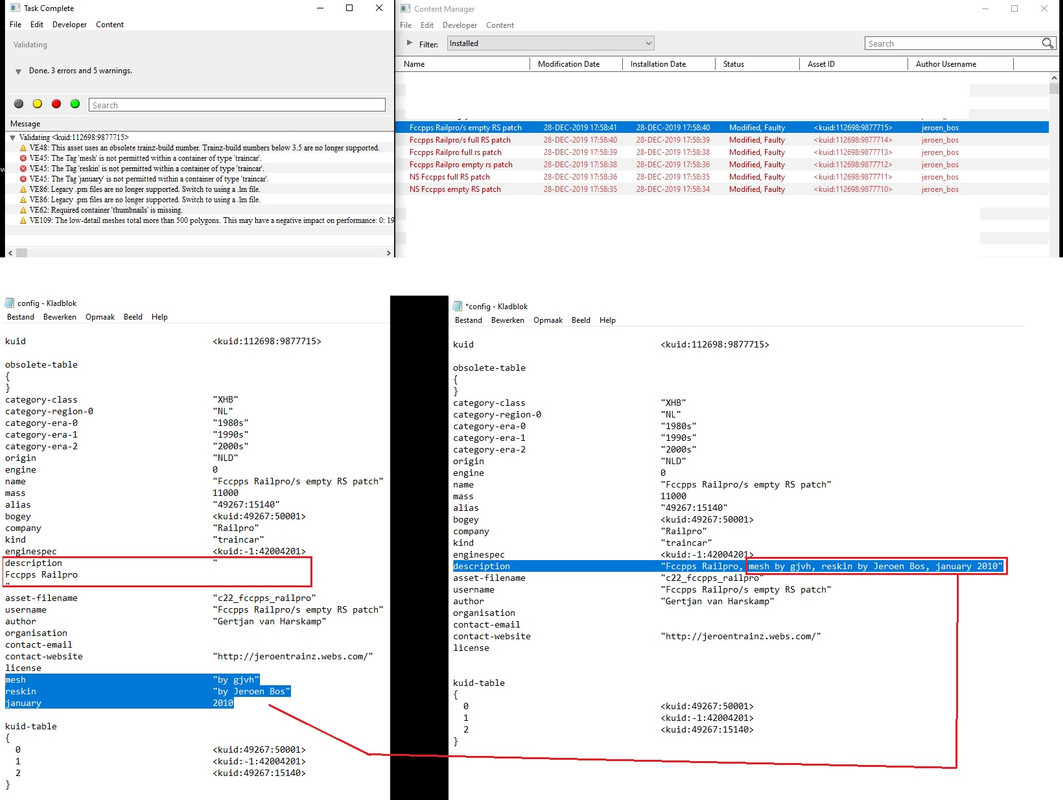Sort by the Name column header
This screenshot has height=800, width=1063.
tap(463, 64)
